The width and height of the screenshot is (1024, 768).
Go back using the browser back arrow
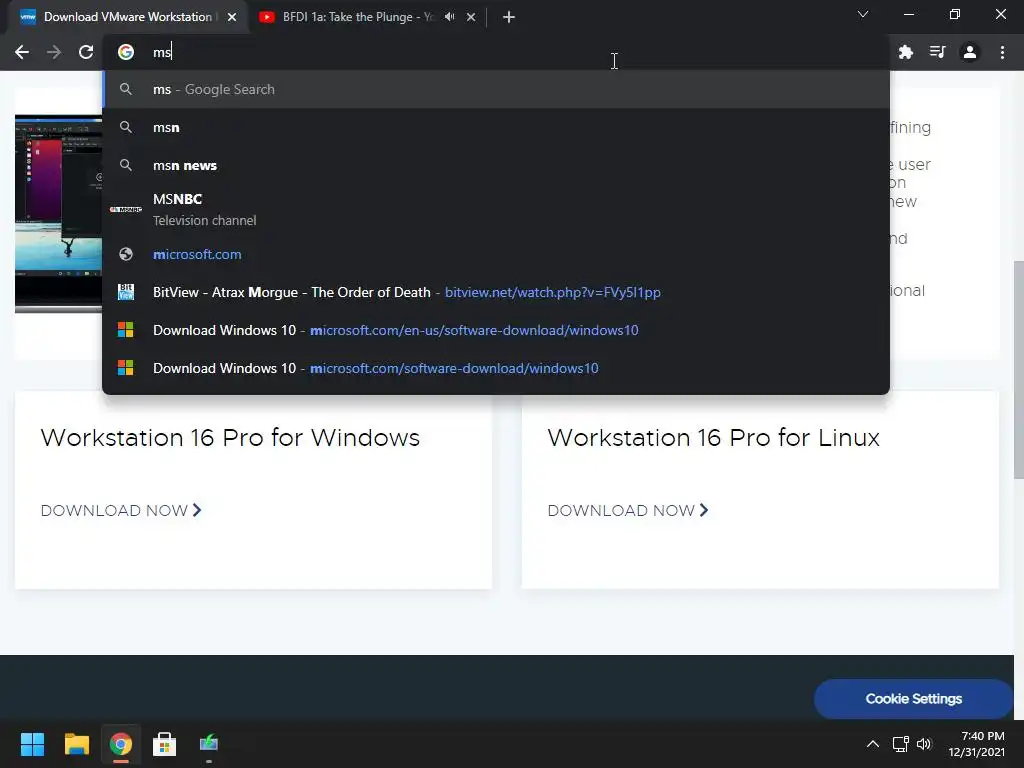pyautogui.click(x=22, y=52)
